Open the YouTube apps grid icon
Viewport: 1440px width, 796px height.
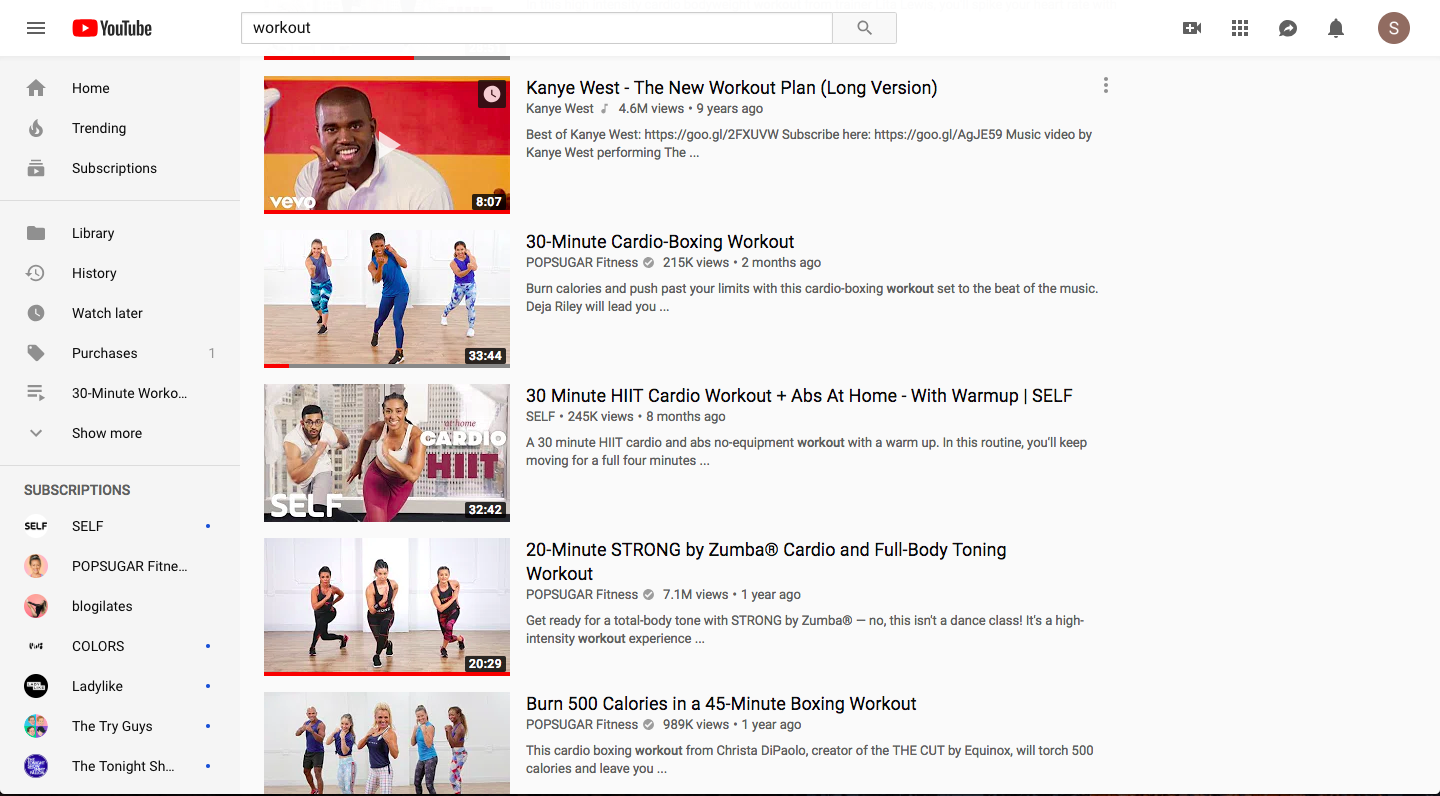click(x=1240, y=28)
